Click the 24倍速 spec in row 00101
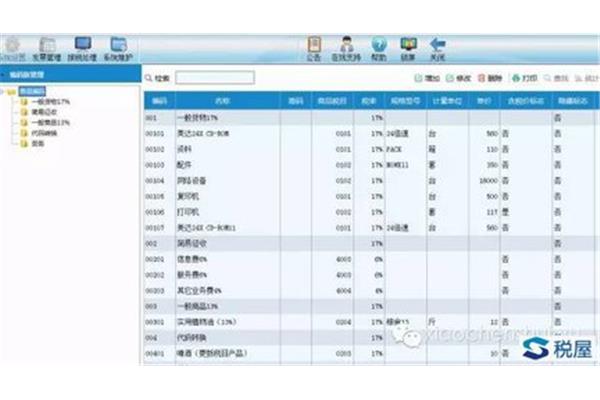Image resolution: width=600 pixels, height=400 pixels. (x=398, y=134)
